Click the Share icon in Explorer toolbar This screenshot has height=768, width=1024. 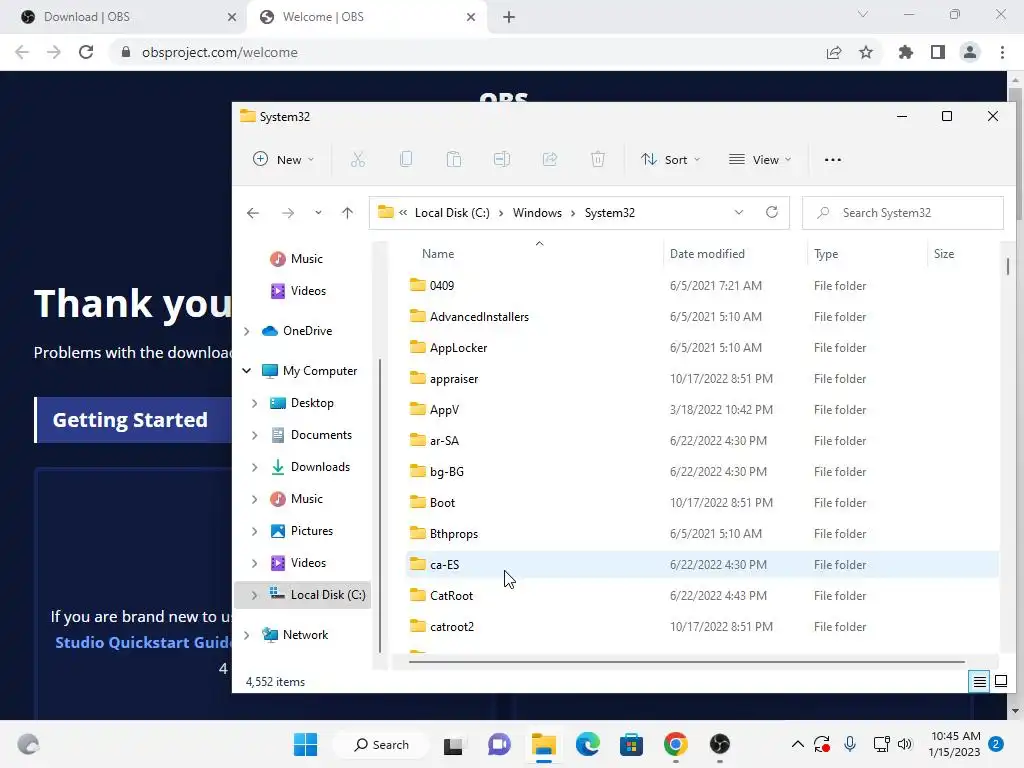[x=550, y=159]
